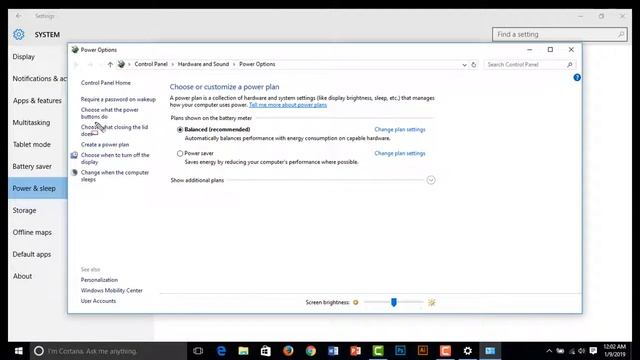This screenshot has height=360, width=640.
Task: Show hidden system tray icons chevron
Action: 549,351
